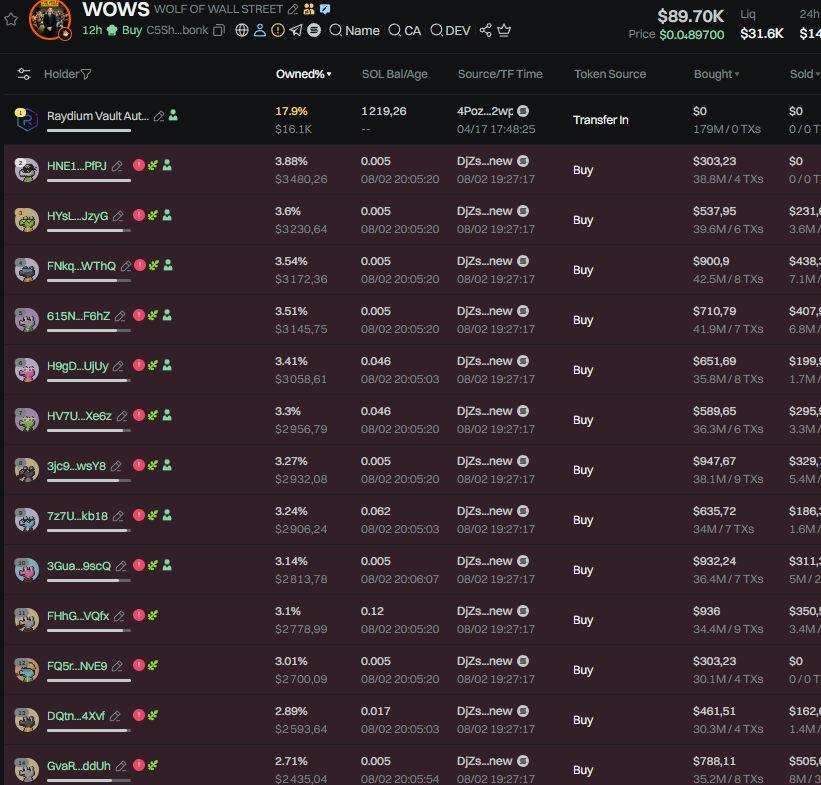Click the SOL Bal/Age column header
This screenshot has height=785, width=821.
[x=395, y=74]
